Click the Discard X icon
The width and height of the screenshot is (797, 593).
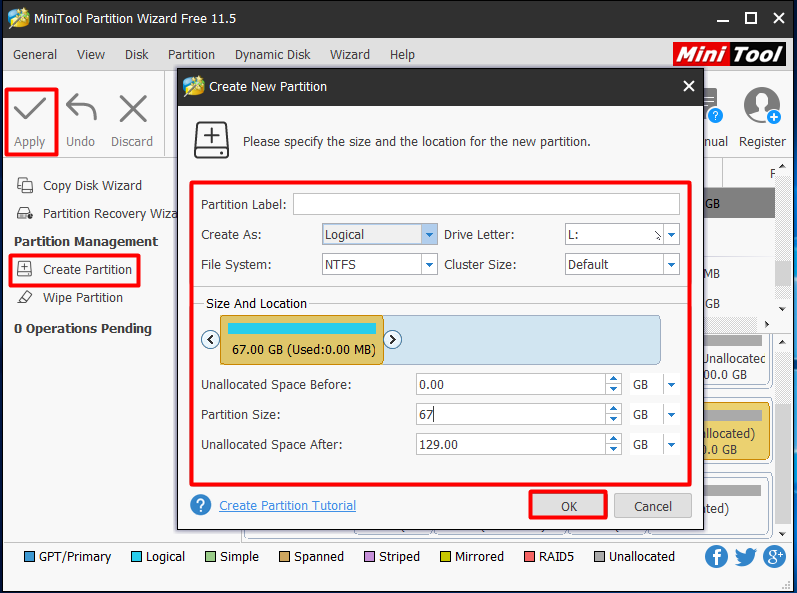coord(132,110)
